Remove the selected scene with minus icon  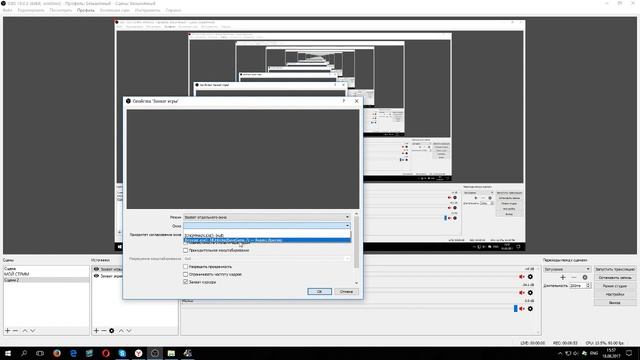pos(16,331)
